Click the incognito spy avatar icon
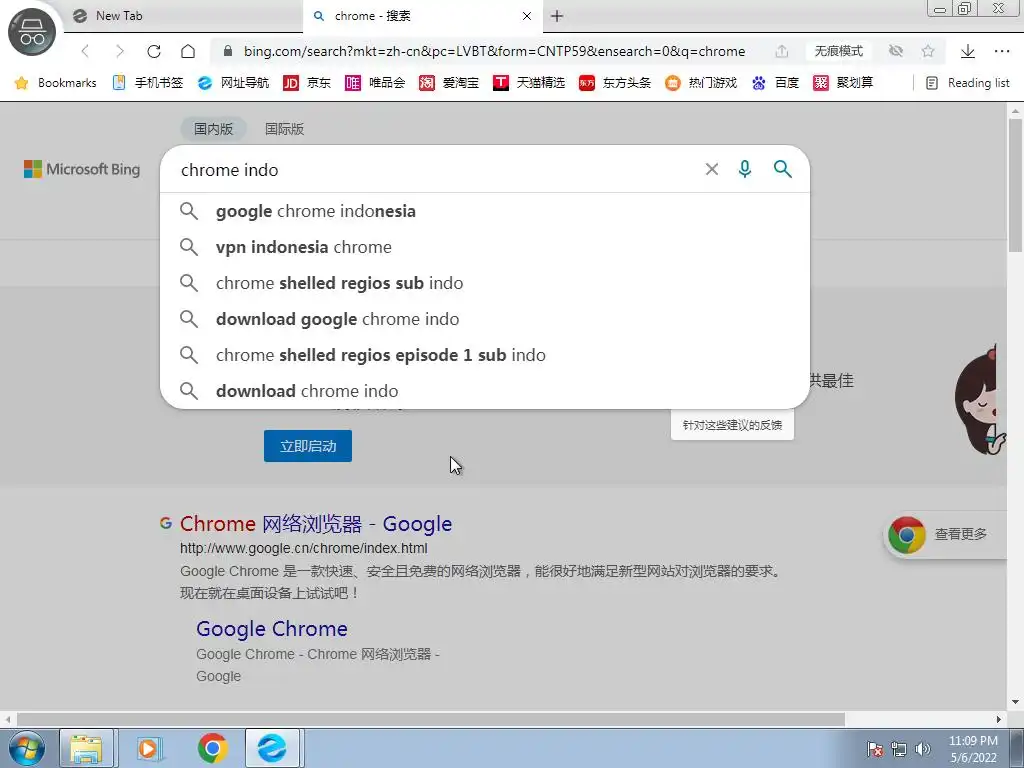Screen dimensions: 1024x768 [31, 31]
